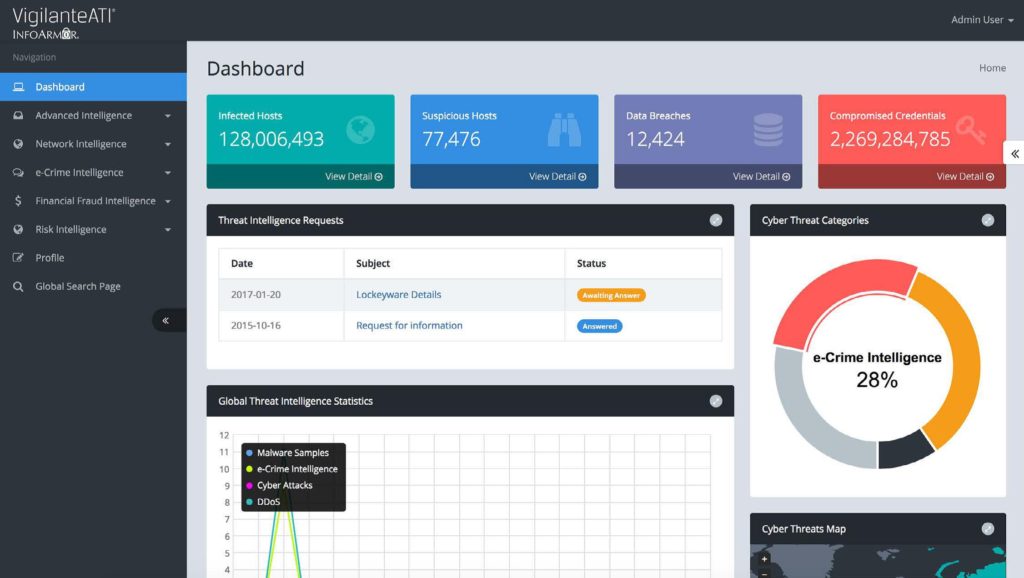This screenshot has width=1024, height=578.
Task: Click the Awaiting Answer status badge
Action: [x=611, y=295]
